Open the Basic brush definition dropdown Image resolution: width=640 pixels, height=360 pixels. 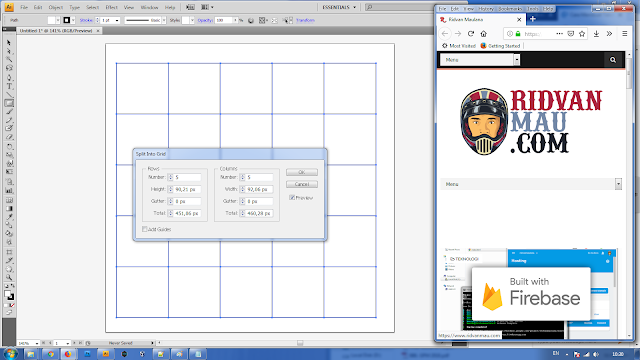164,20
